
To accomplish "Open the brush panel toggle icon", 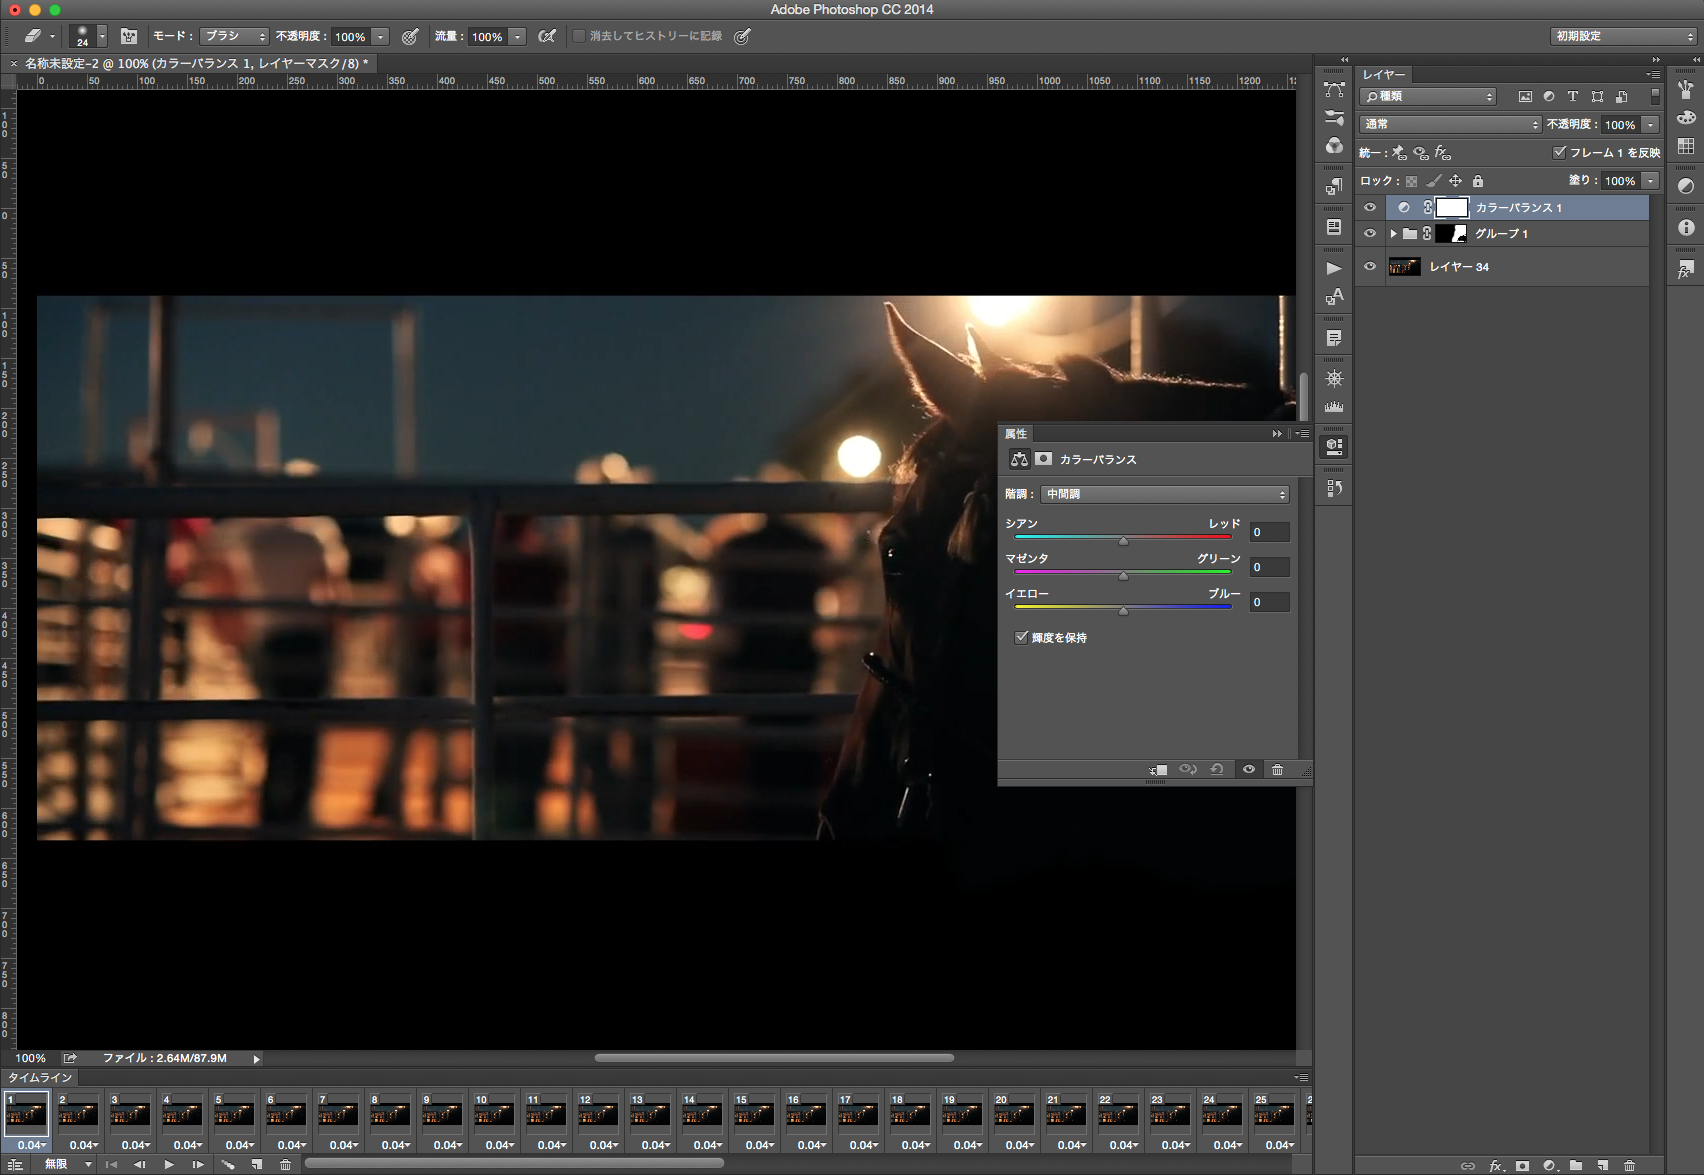I will (129, 36).
